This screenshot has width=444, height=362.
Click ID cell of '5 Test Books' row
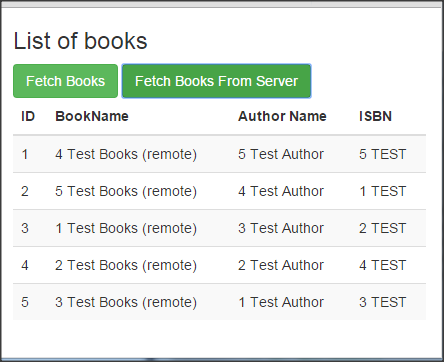click(x=25, y=191)
